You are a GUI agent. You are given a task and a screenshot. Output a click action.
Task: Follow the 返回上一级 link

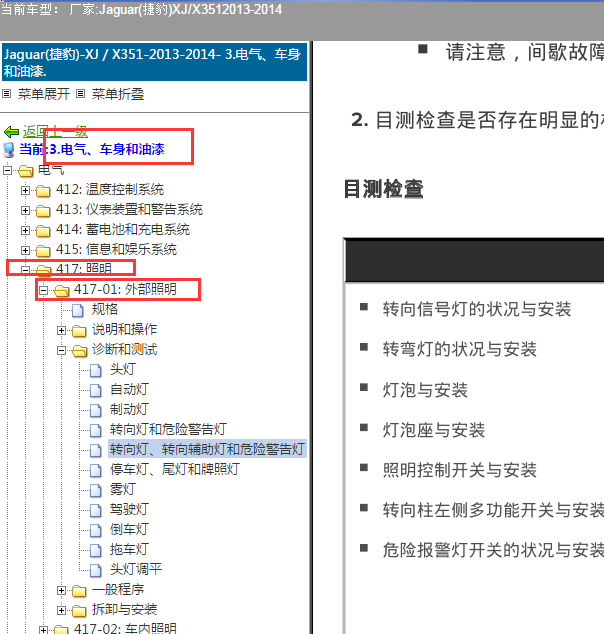pos(55,131)
